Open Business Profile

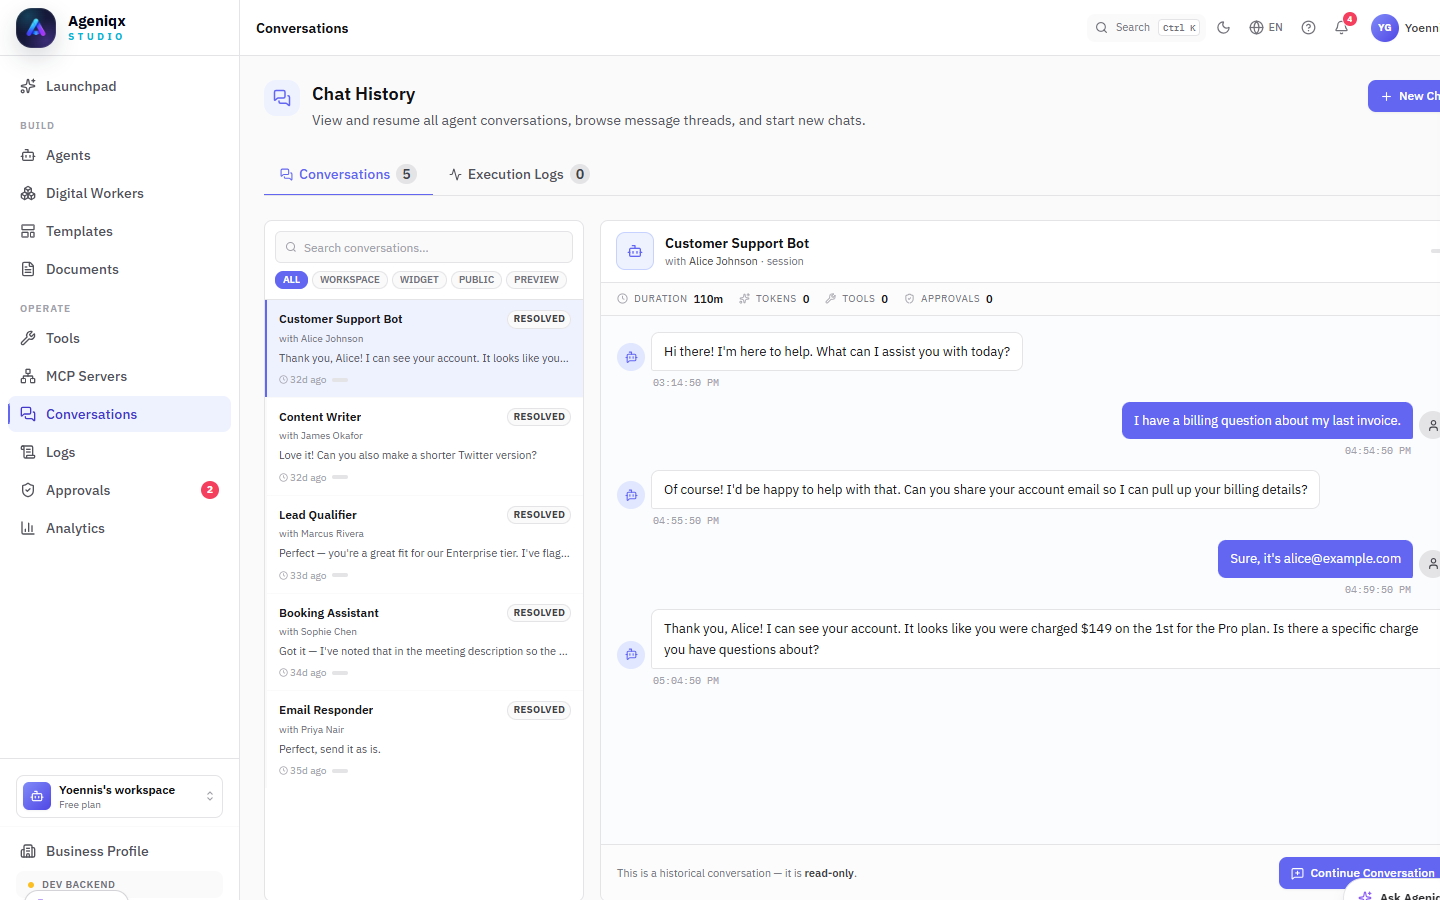pyautogui.click(x=119, y=851)
